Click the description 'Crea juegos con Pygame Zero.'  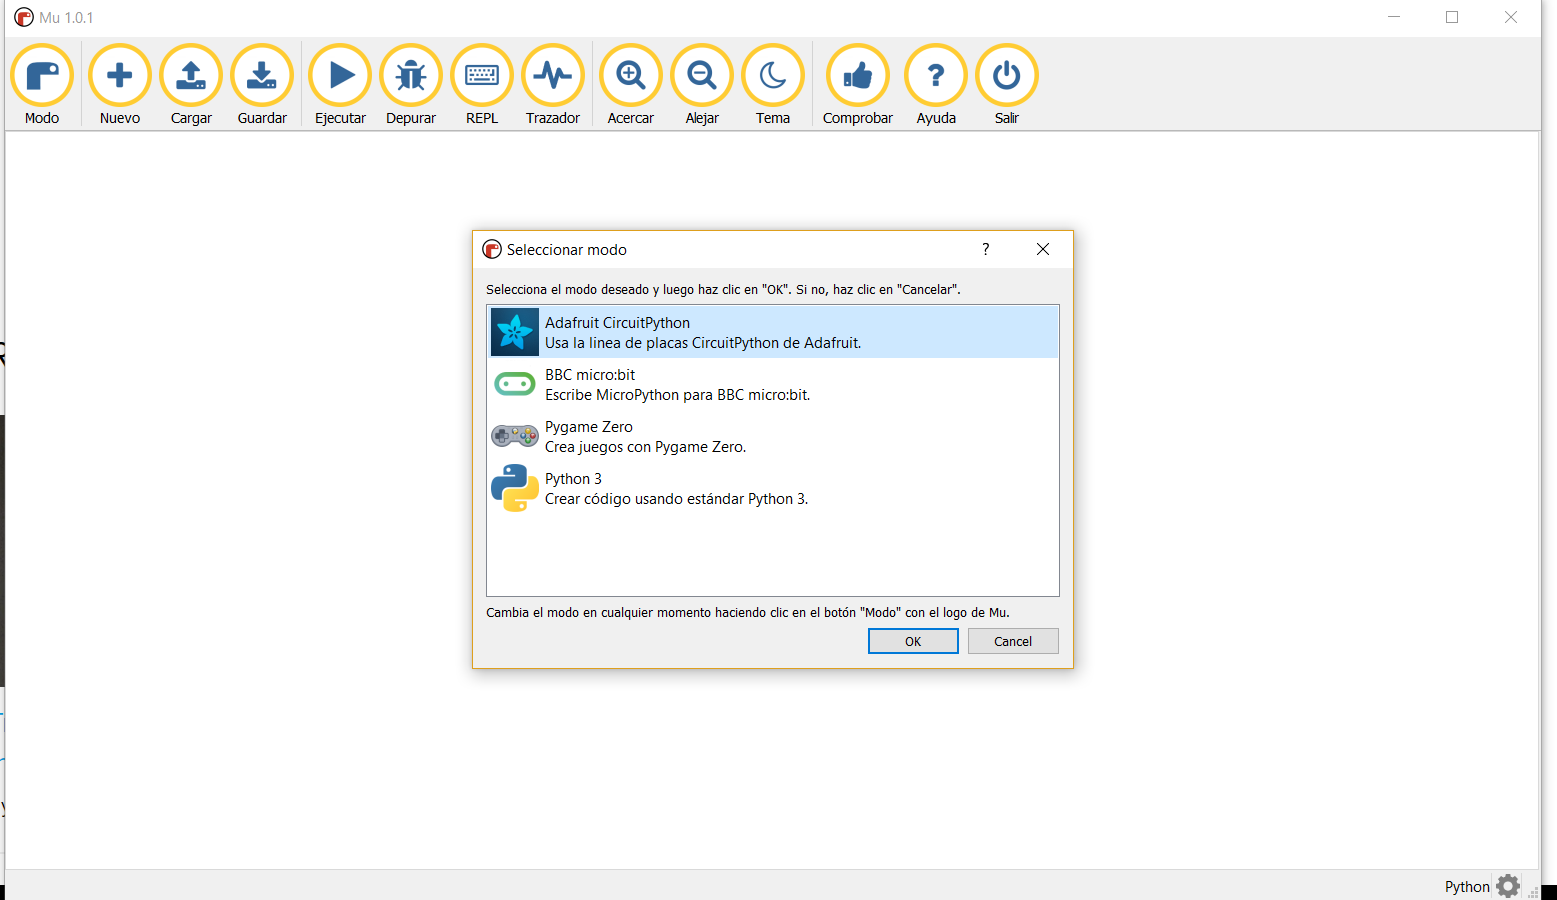click(x=646, y=447)
